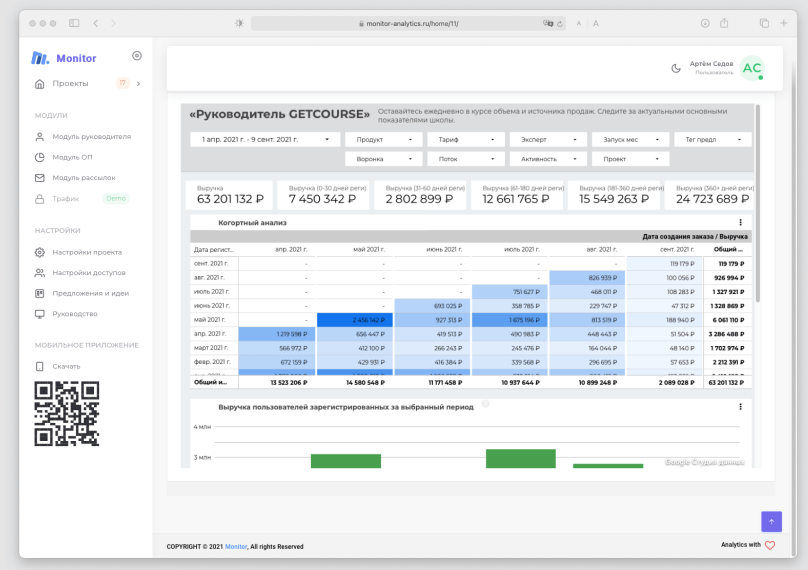Click the monitor icon for Руководство
This screenshot has height=570, width=808.
tap(40, 314)
